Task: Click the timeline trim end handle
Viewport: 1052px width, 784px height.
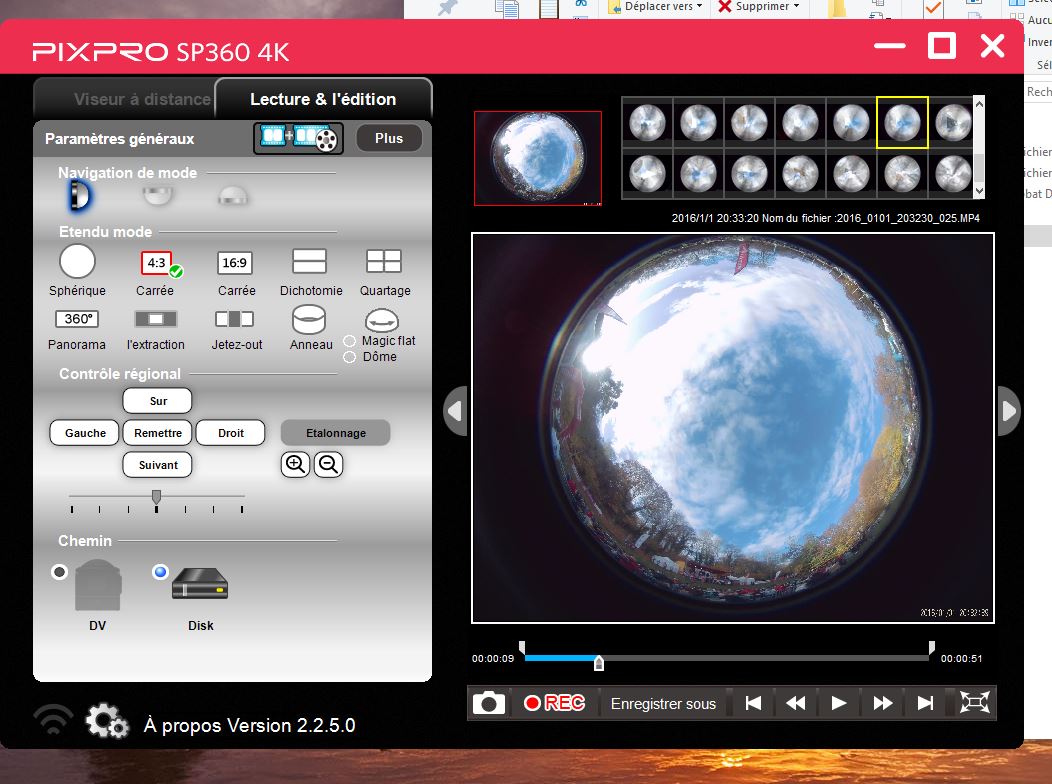Action: [931, 647]
